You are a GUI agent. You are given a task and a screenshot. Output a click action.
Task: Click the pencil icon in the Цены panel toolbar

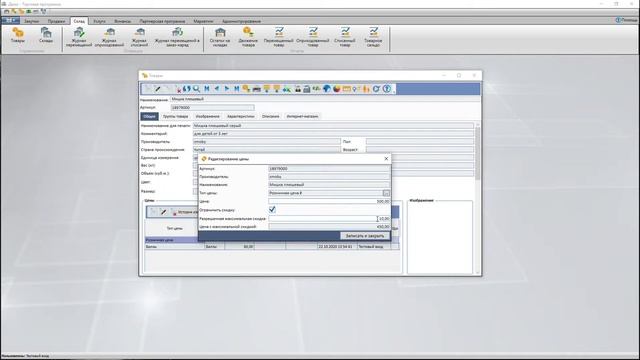(x=163, y=212)
